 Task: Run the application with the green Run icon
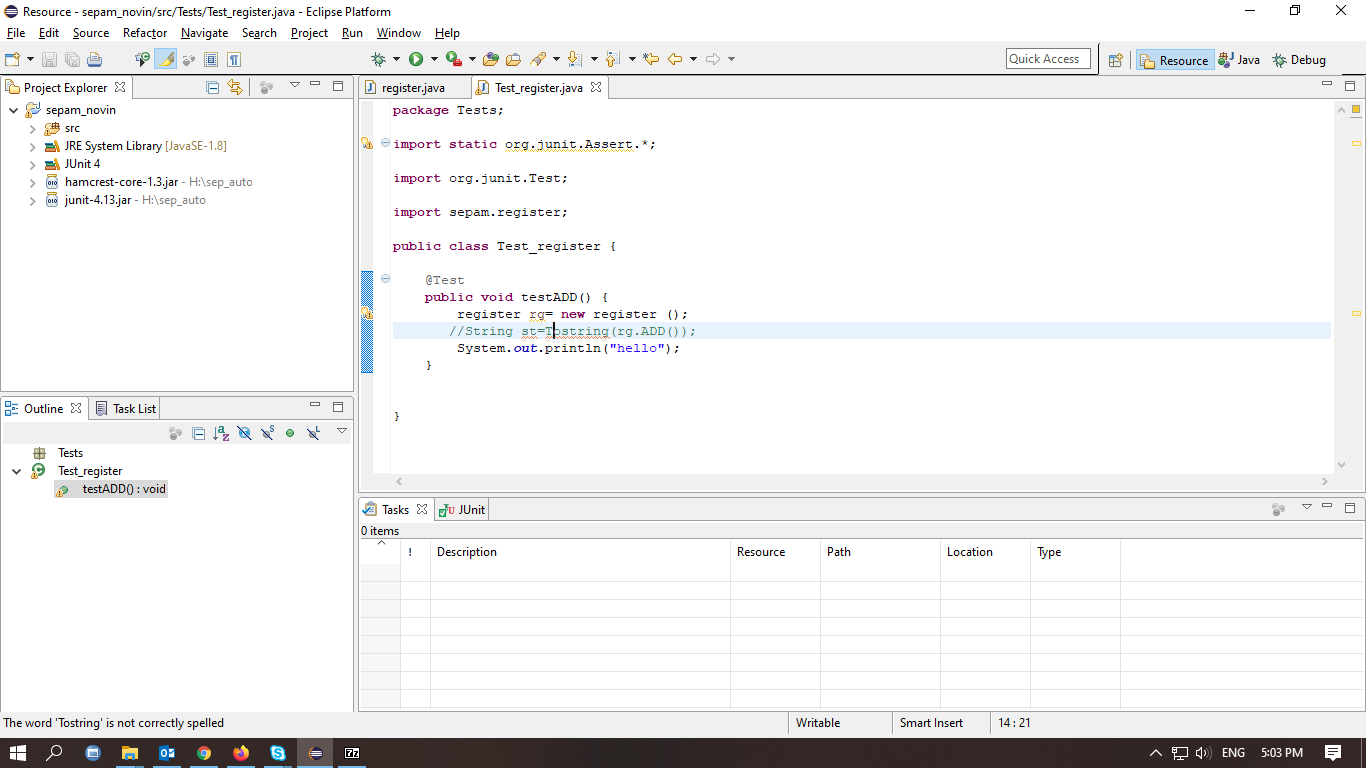point(416,59)
